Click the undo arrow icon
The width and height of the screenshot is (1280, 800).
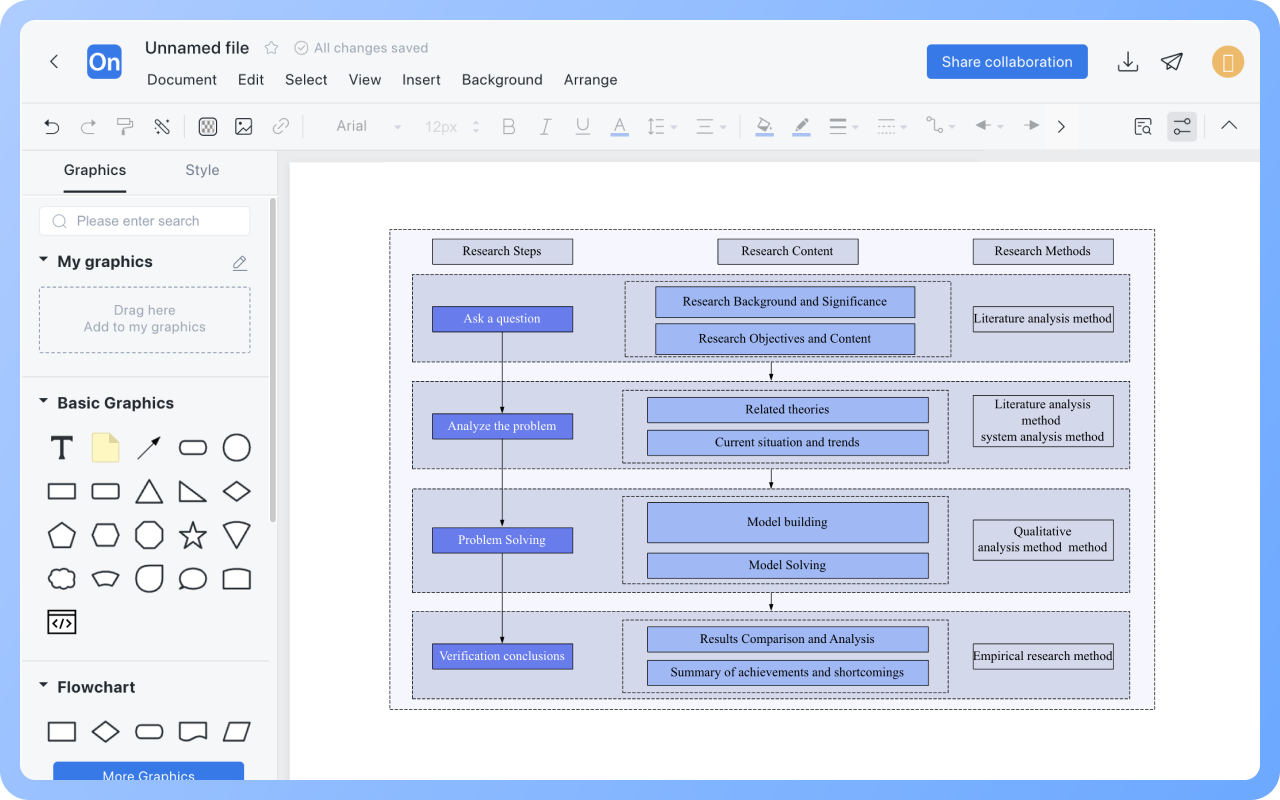tap(52, 126)
